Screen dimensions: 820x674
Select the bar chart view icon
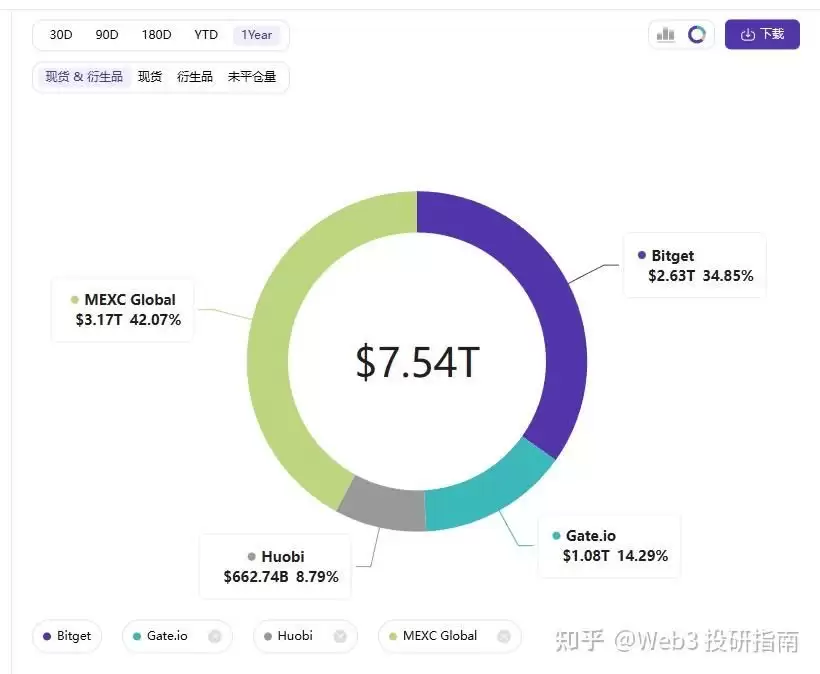point(665,33)
